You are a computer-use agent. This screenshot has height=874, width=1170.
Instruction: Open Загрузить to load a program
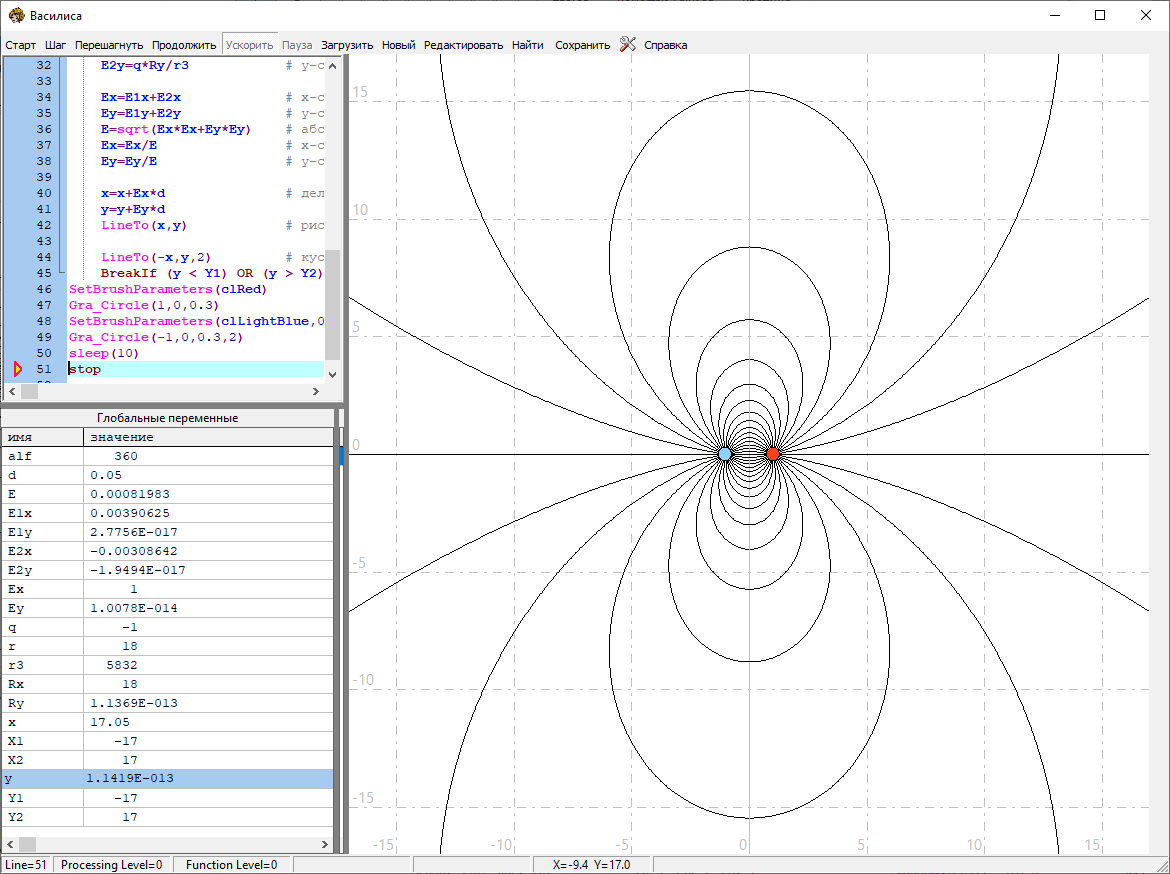[347, 45]
